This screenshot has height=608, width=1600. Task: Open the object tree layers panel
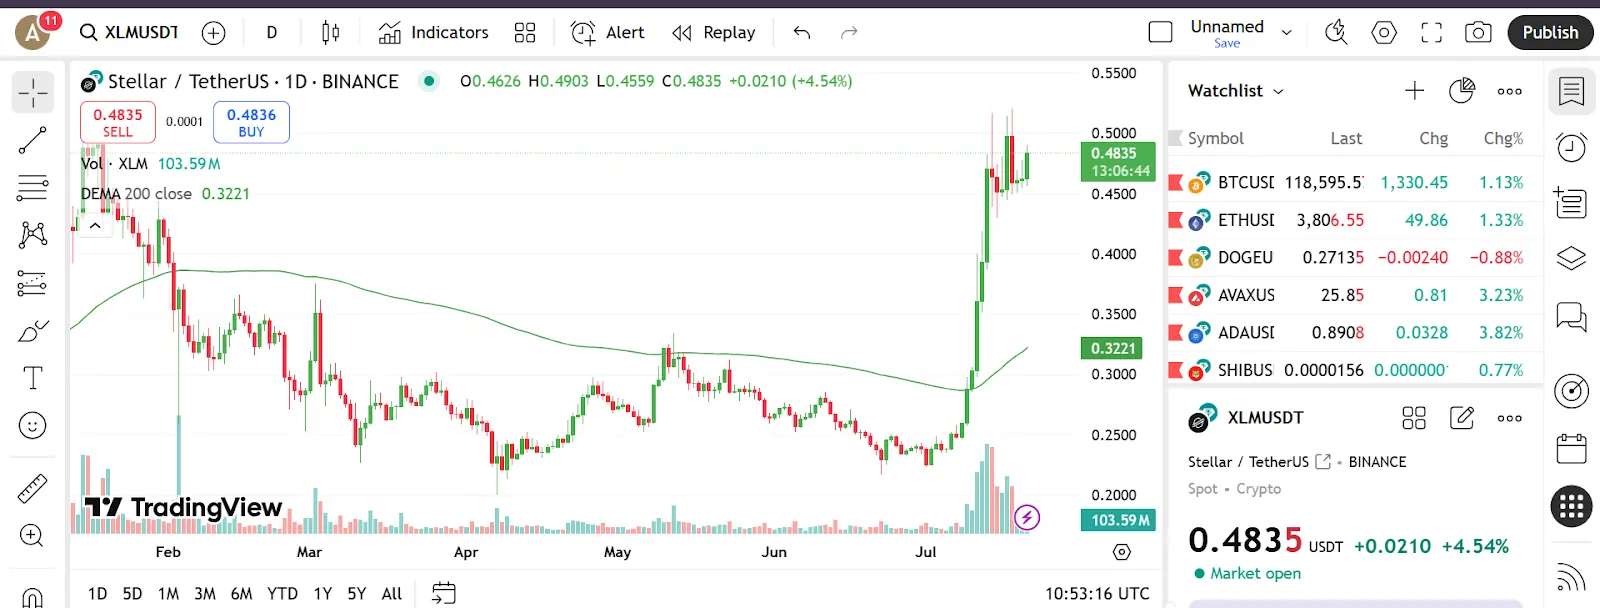1572,259
